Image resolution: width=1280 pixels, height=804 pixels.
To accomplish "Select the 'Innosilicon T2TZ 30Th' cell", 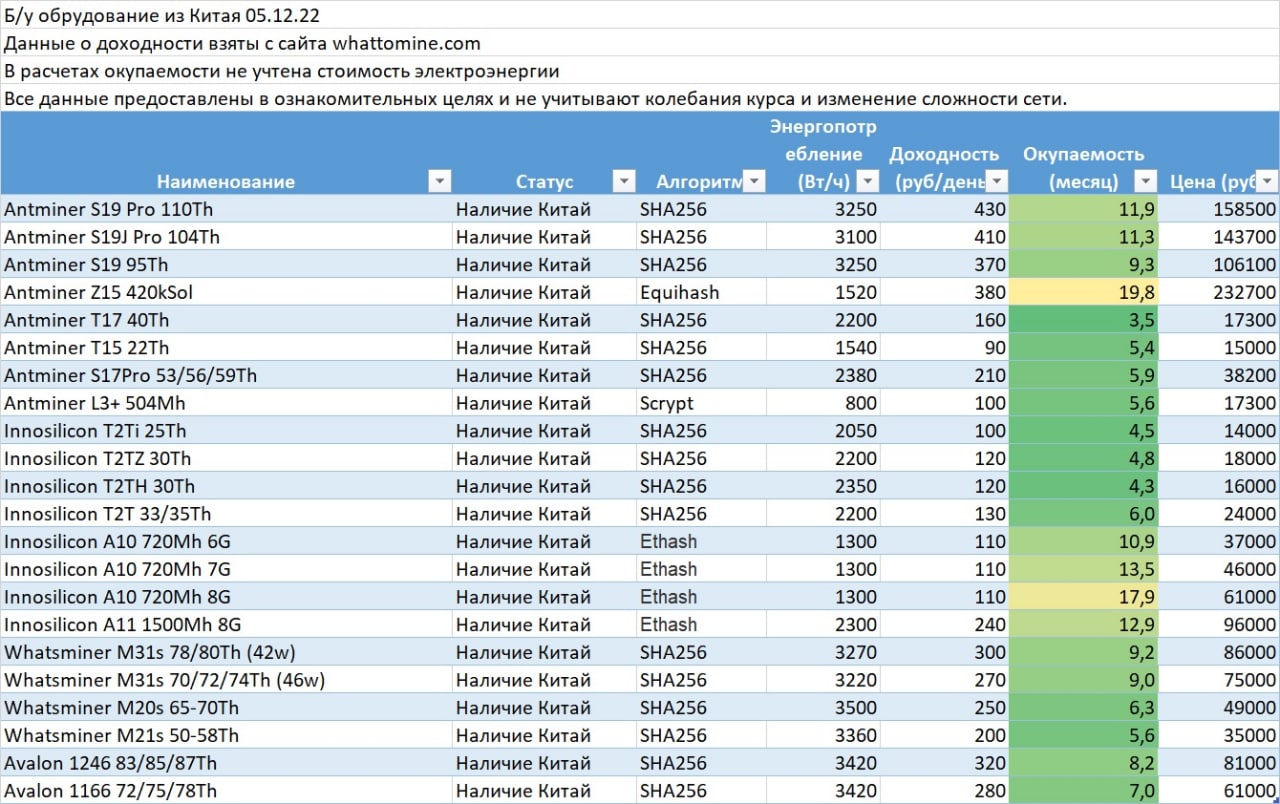I will coord(226,458).
